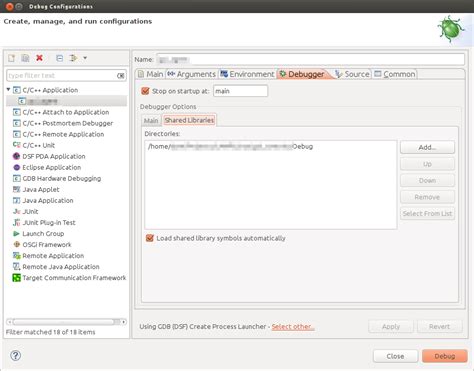
Task: Click the Duplicate launch configuration icon
Action: click(x=25, y=58)
